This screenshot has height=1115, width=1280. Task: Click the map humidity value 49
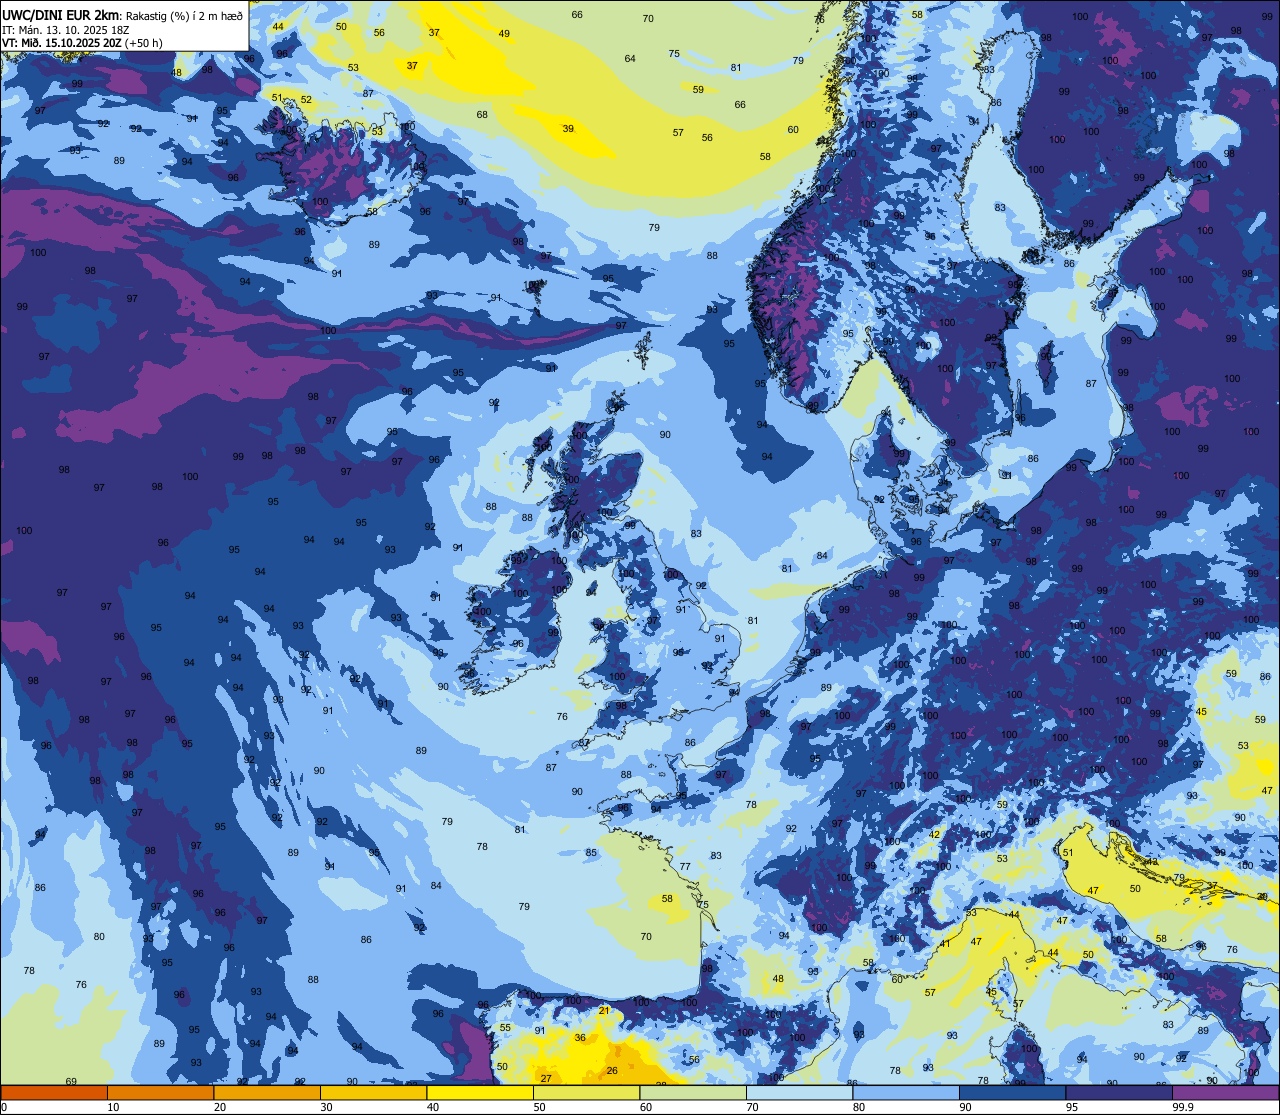504,34
